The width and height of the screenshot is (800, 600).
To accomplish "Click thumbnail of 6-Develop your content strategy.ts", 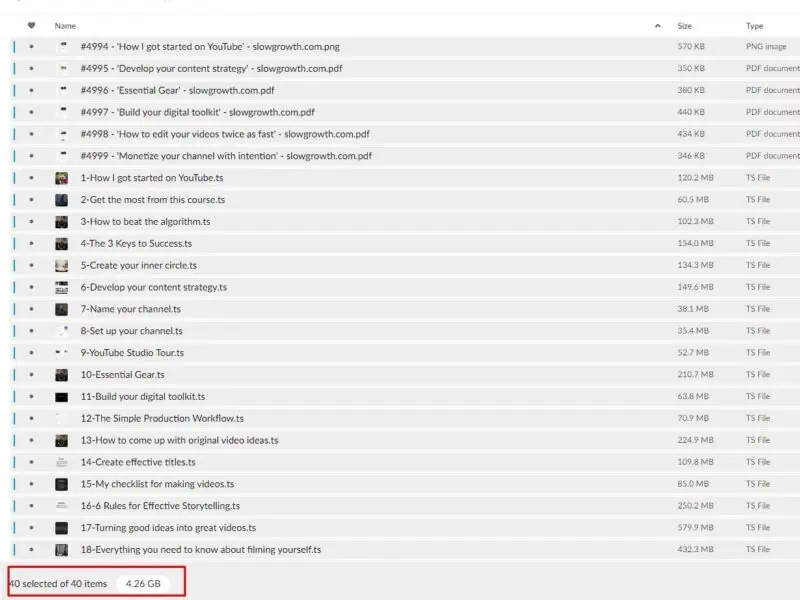I will pos(62,287).
